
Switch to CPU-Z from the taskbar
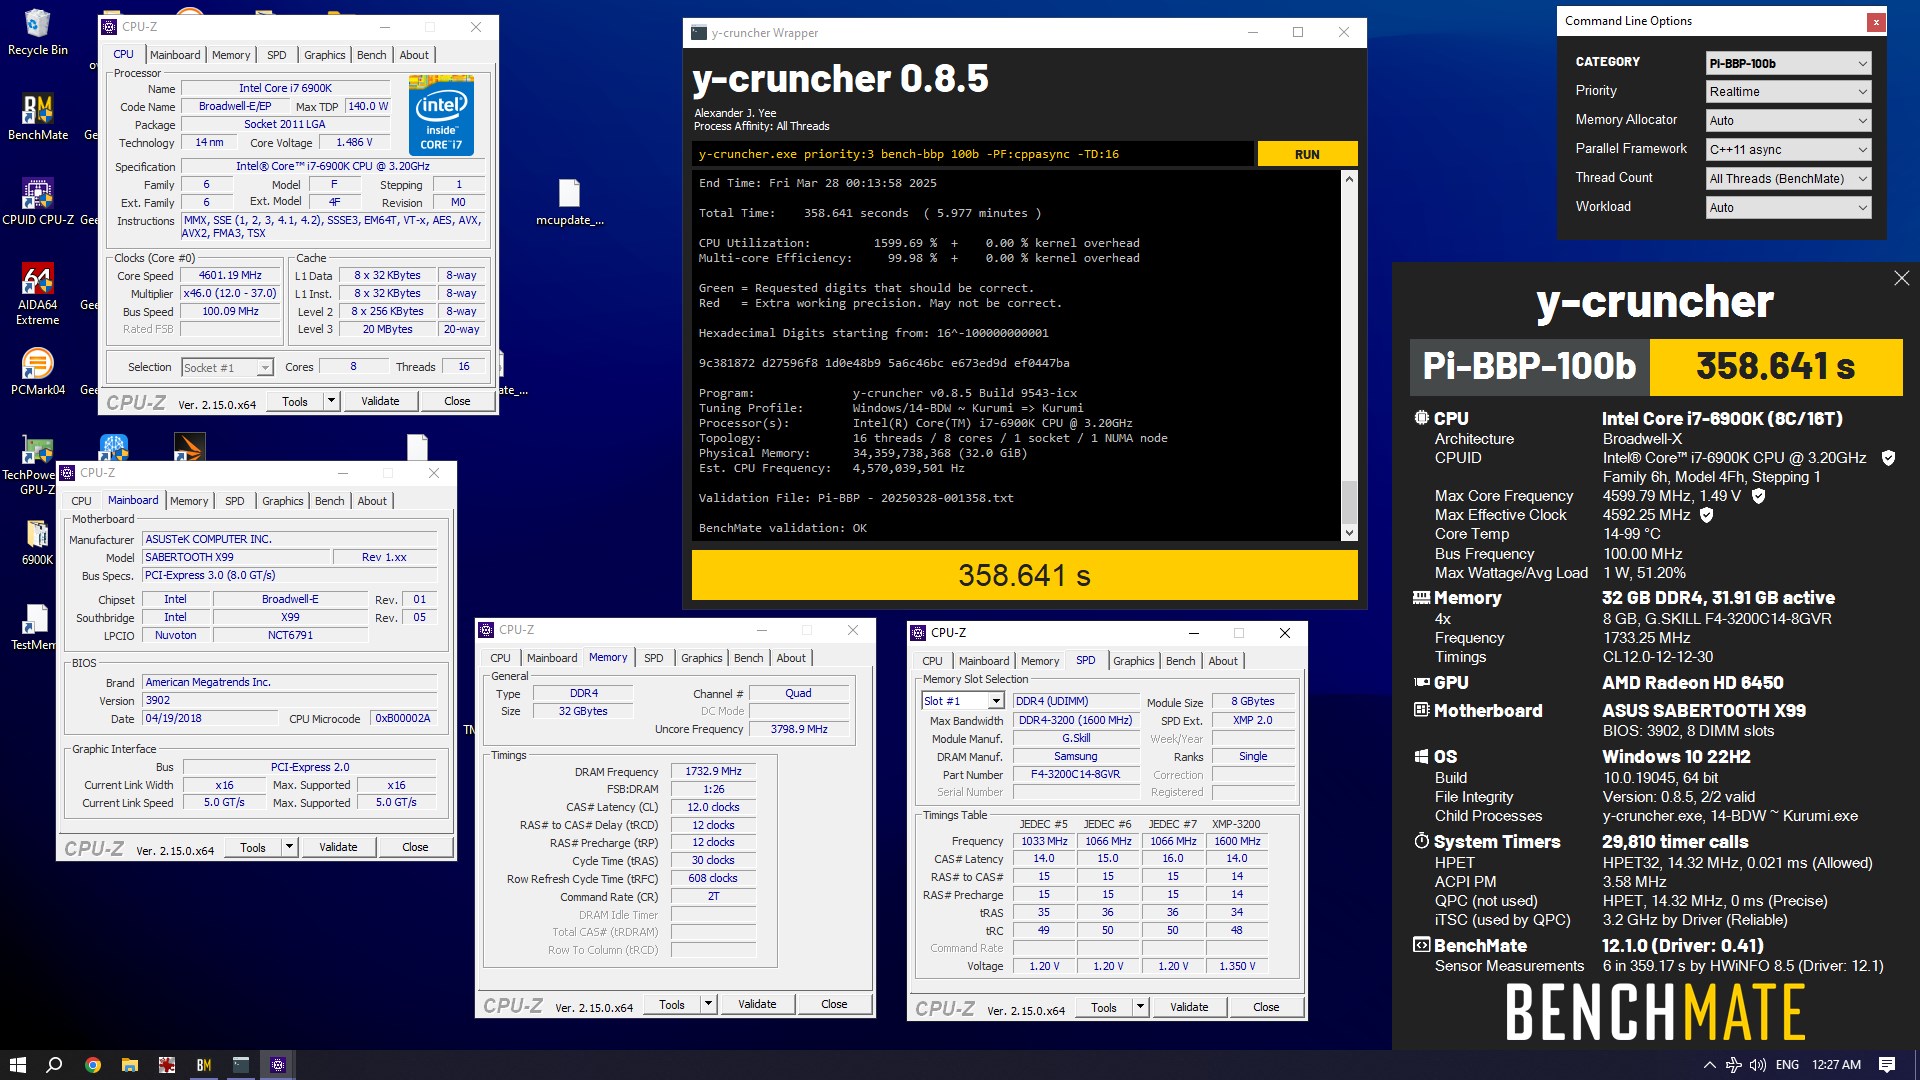coord(278,1065)
